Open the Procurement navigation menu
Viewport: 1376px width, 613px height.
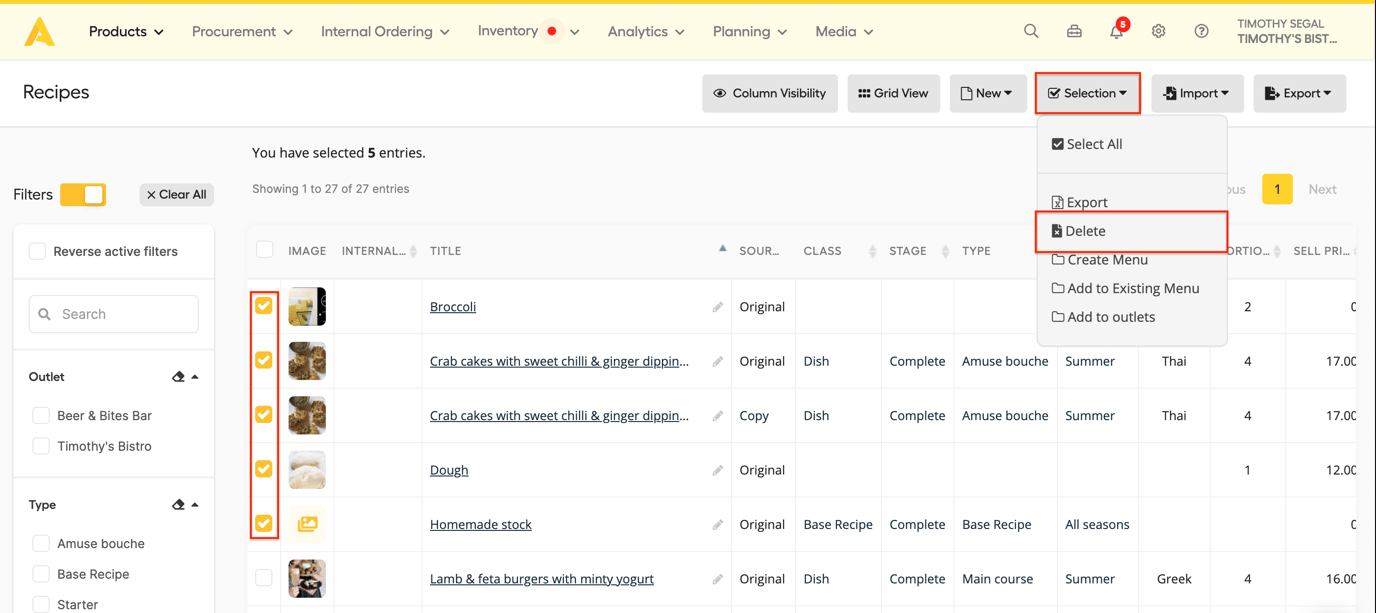[x=242, y=32]
